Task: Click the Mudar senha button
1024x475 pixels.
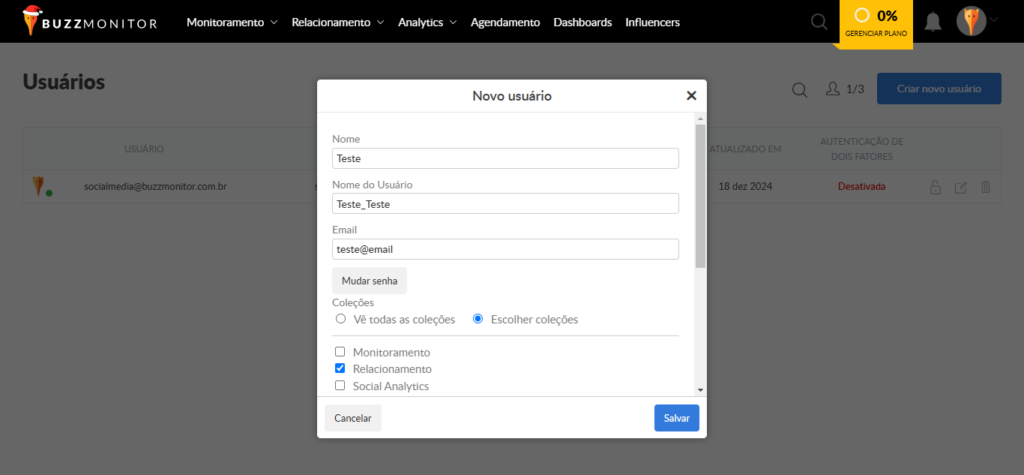Action: (369, 281)
